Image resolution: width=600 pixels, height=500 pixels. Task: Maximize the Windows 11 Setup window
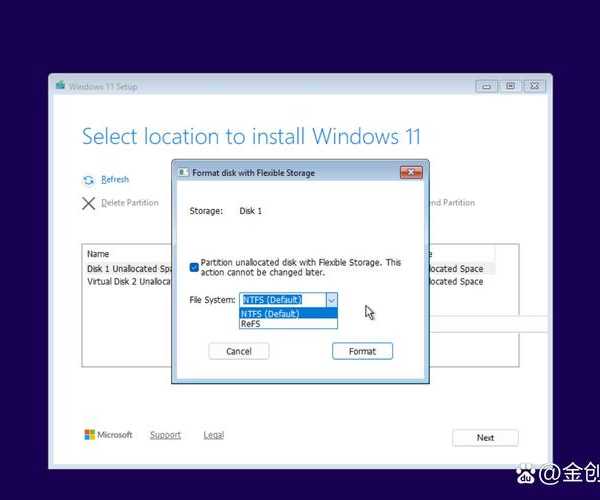point(510,86)
